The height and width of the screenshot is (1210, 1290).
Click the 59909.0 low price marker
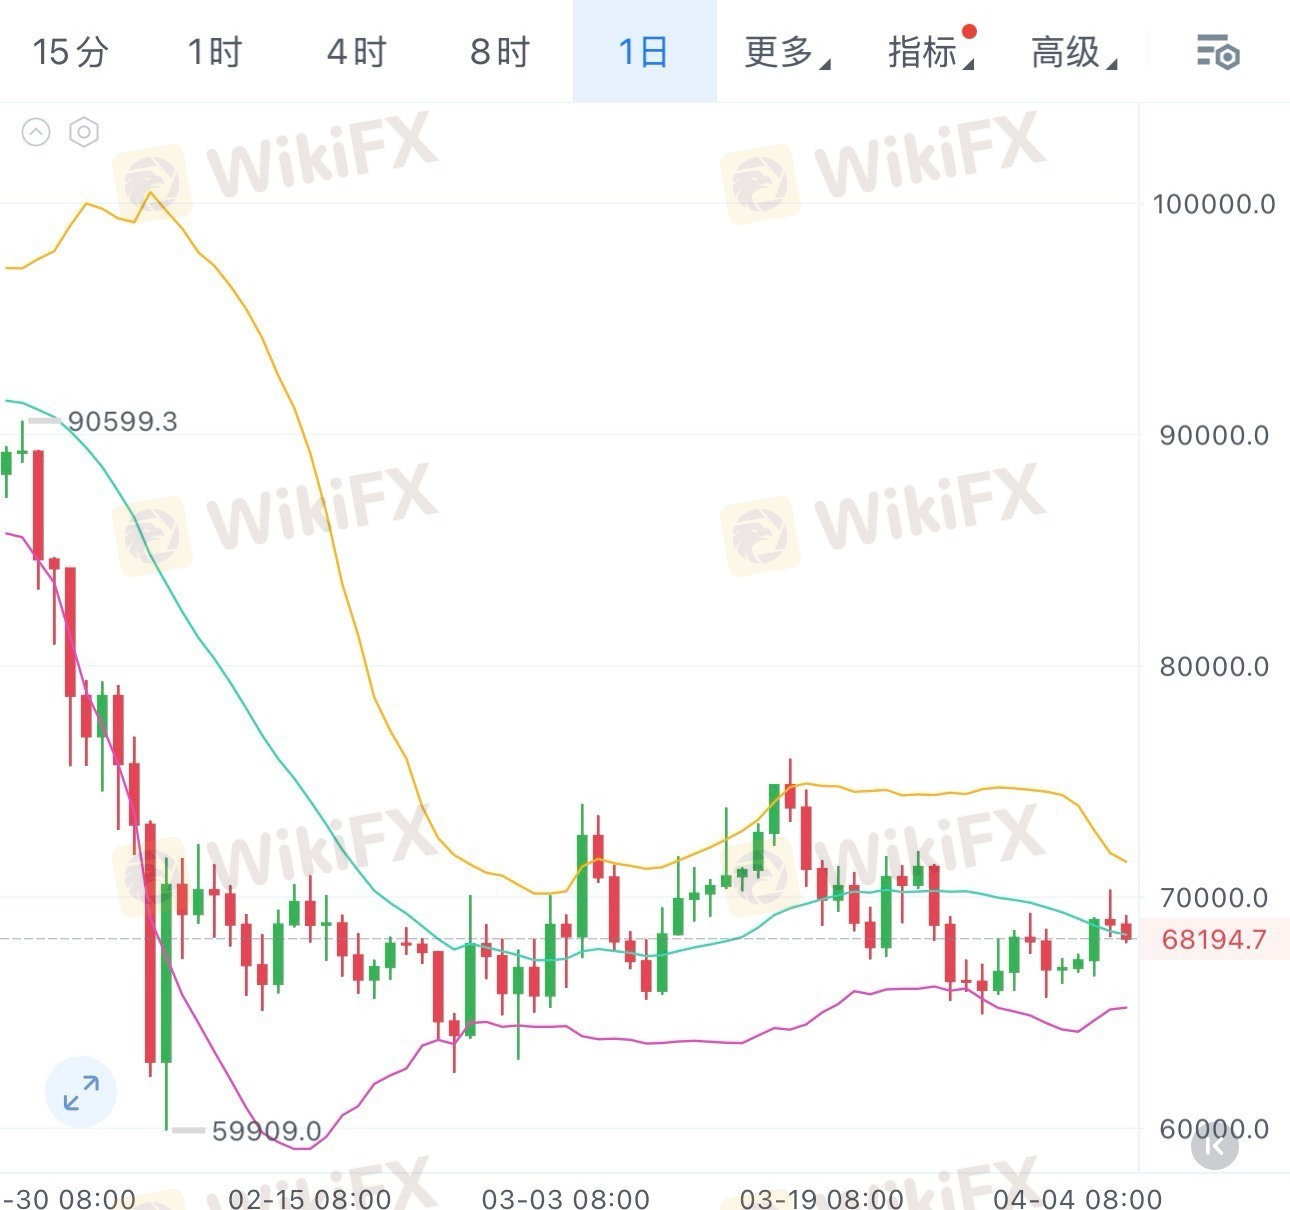click(x=266, y=1131)
